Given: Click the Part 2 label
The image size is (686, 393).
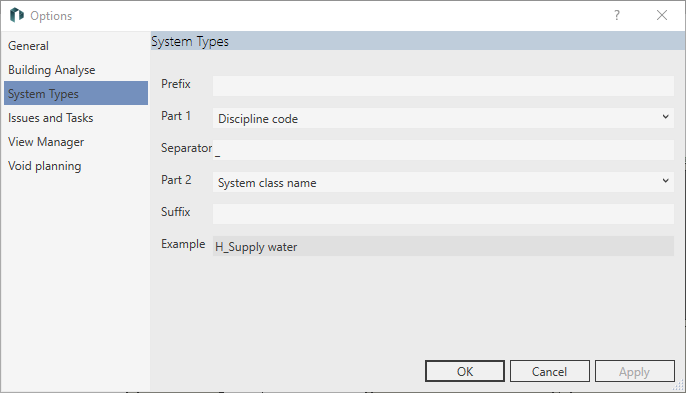Looking at the screenshot, I should [x=176, y=179].
